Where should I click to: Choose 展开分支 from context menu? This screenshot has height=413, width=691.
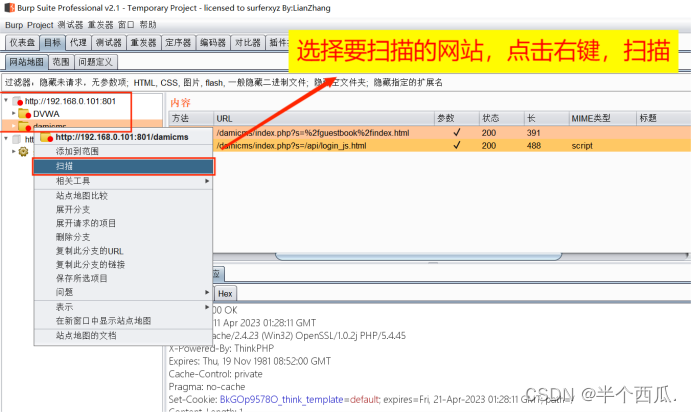[123, 209]
